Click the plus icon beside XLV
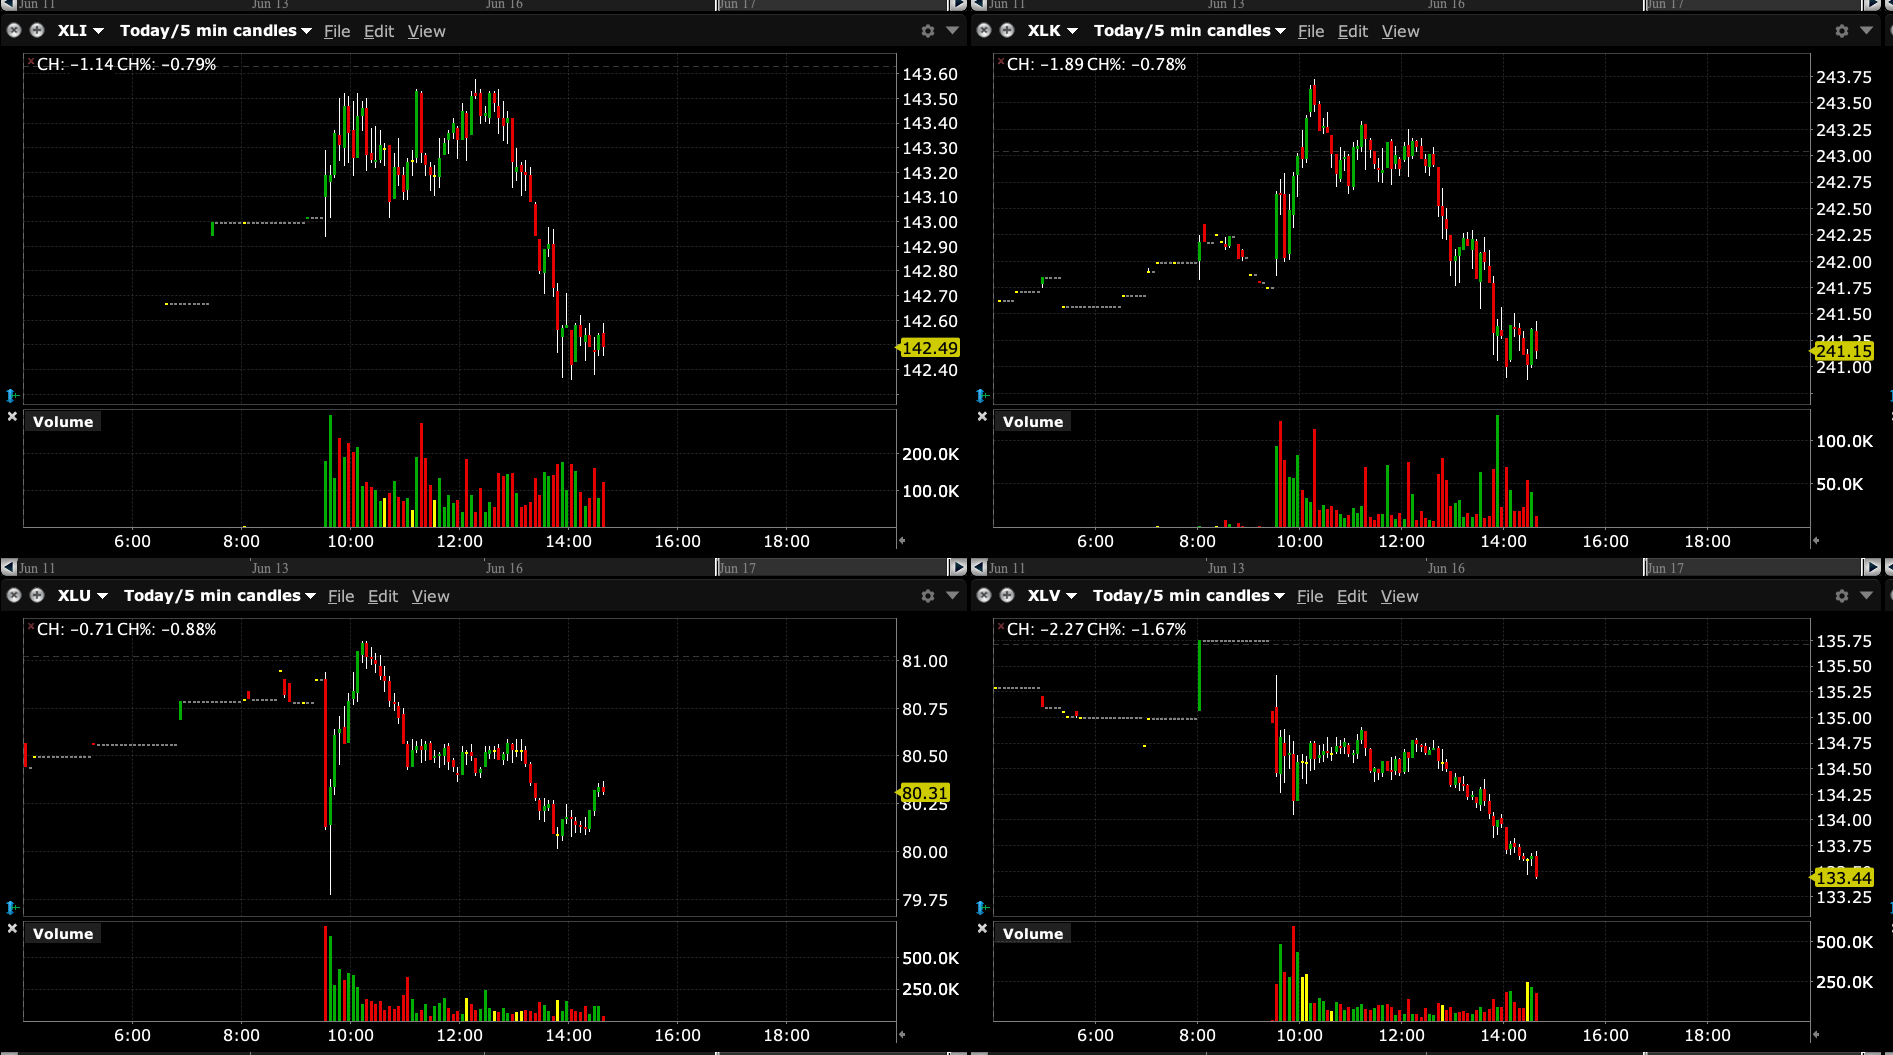This screenshot has height=1055, width=1893. click(1007, 596)
